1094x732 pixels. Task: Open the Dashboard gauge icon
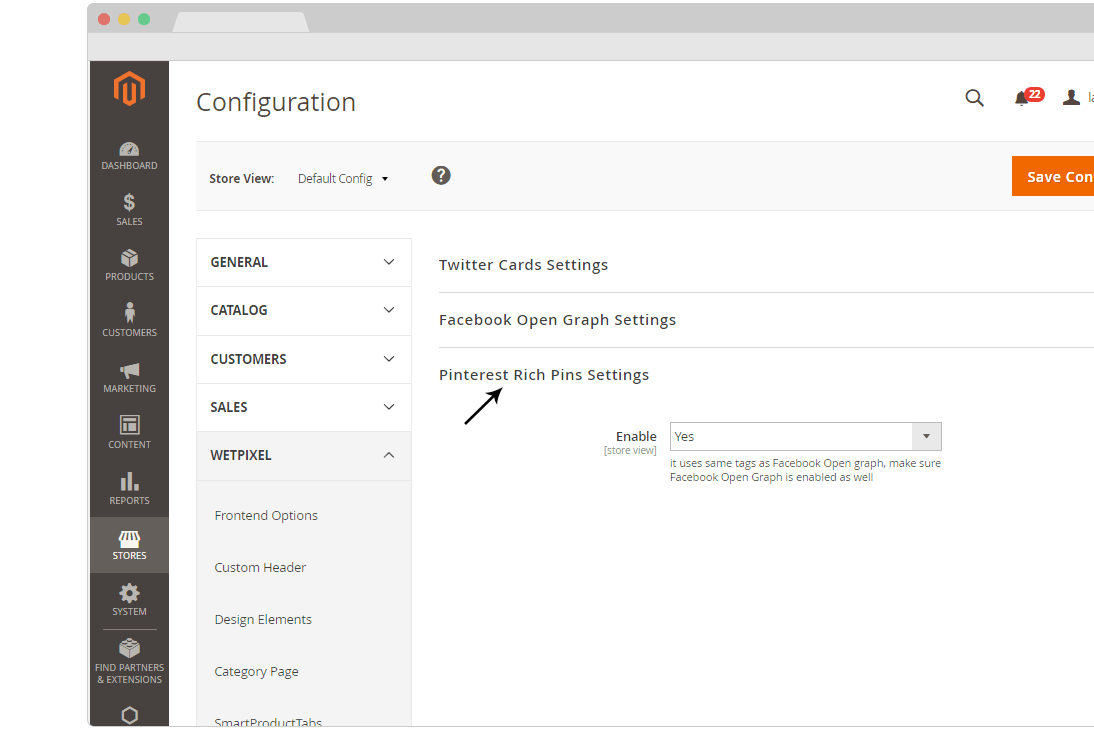pos(129,149)
